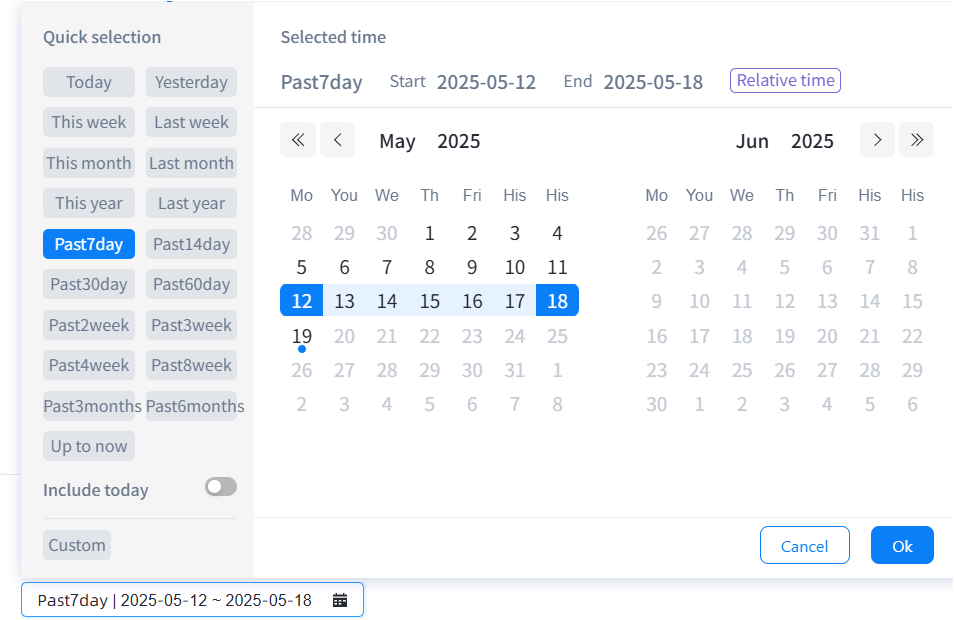Screen dimensions: 954x620
Task: Click the calendar icon in date field
Action: (340, 600)
